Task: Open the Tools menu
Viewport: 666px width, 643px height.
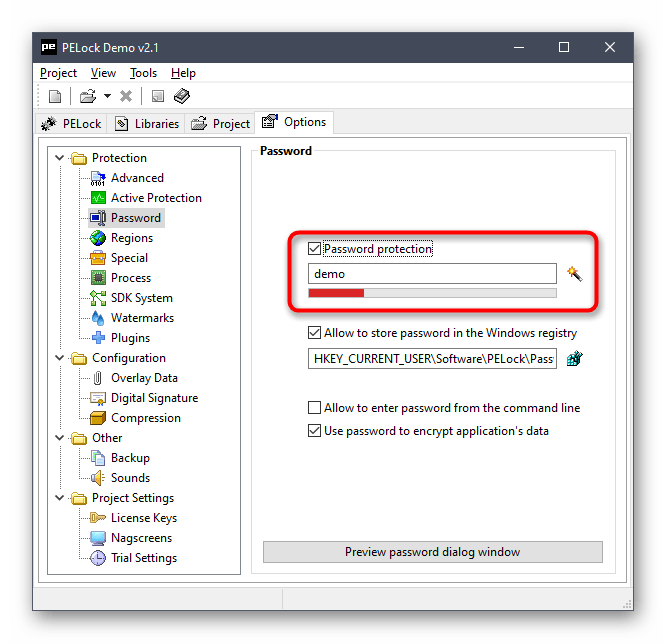Action: tap(144, 73)
